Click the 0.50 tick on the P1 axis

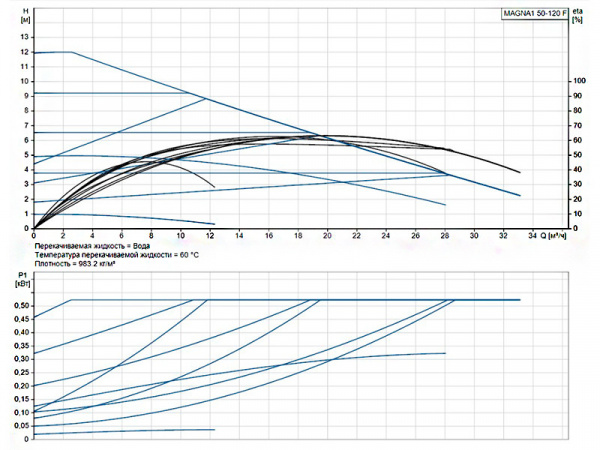(22, 305)
